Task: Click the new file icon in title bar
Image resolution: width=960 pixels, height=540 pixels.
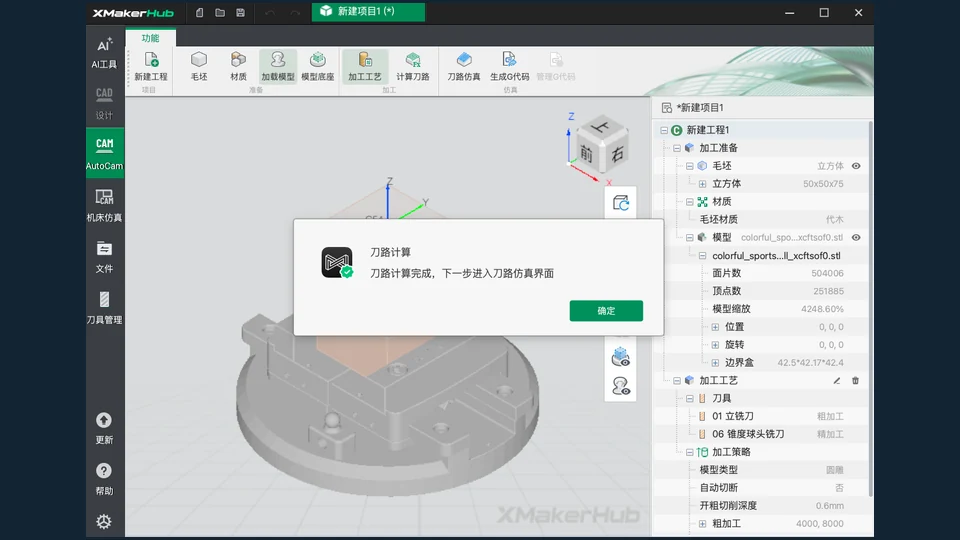Action: (x=200, y=12)
